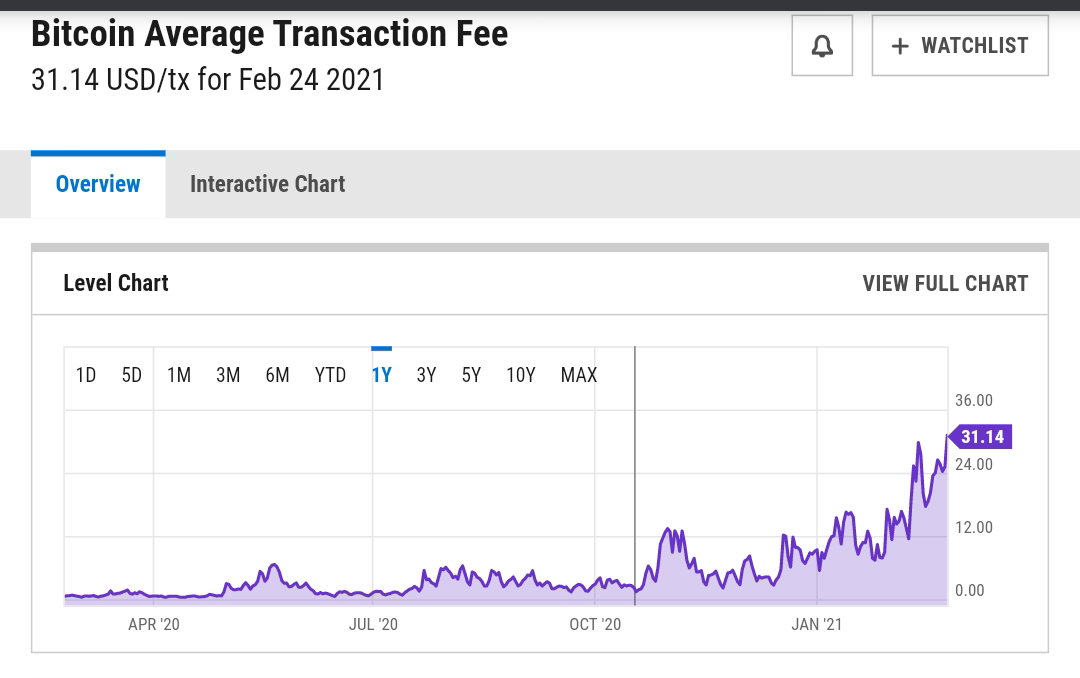1080x678 pixels.
Task: Select the 1D time range
Action: (x=86, y=375)
